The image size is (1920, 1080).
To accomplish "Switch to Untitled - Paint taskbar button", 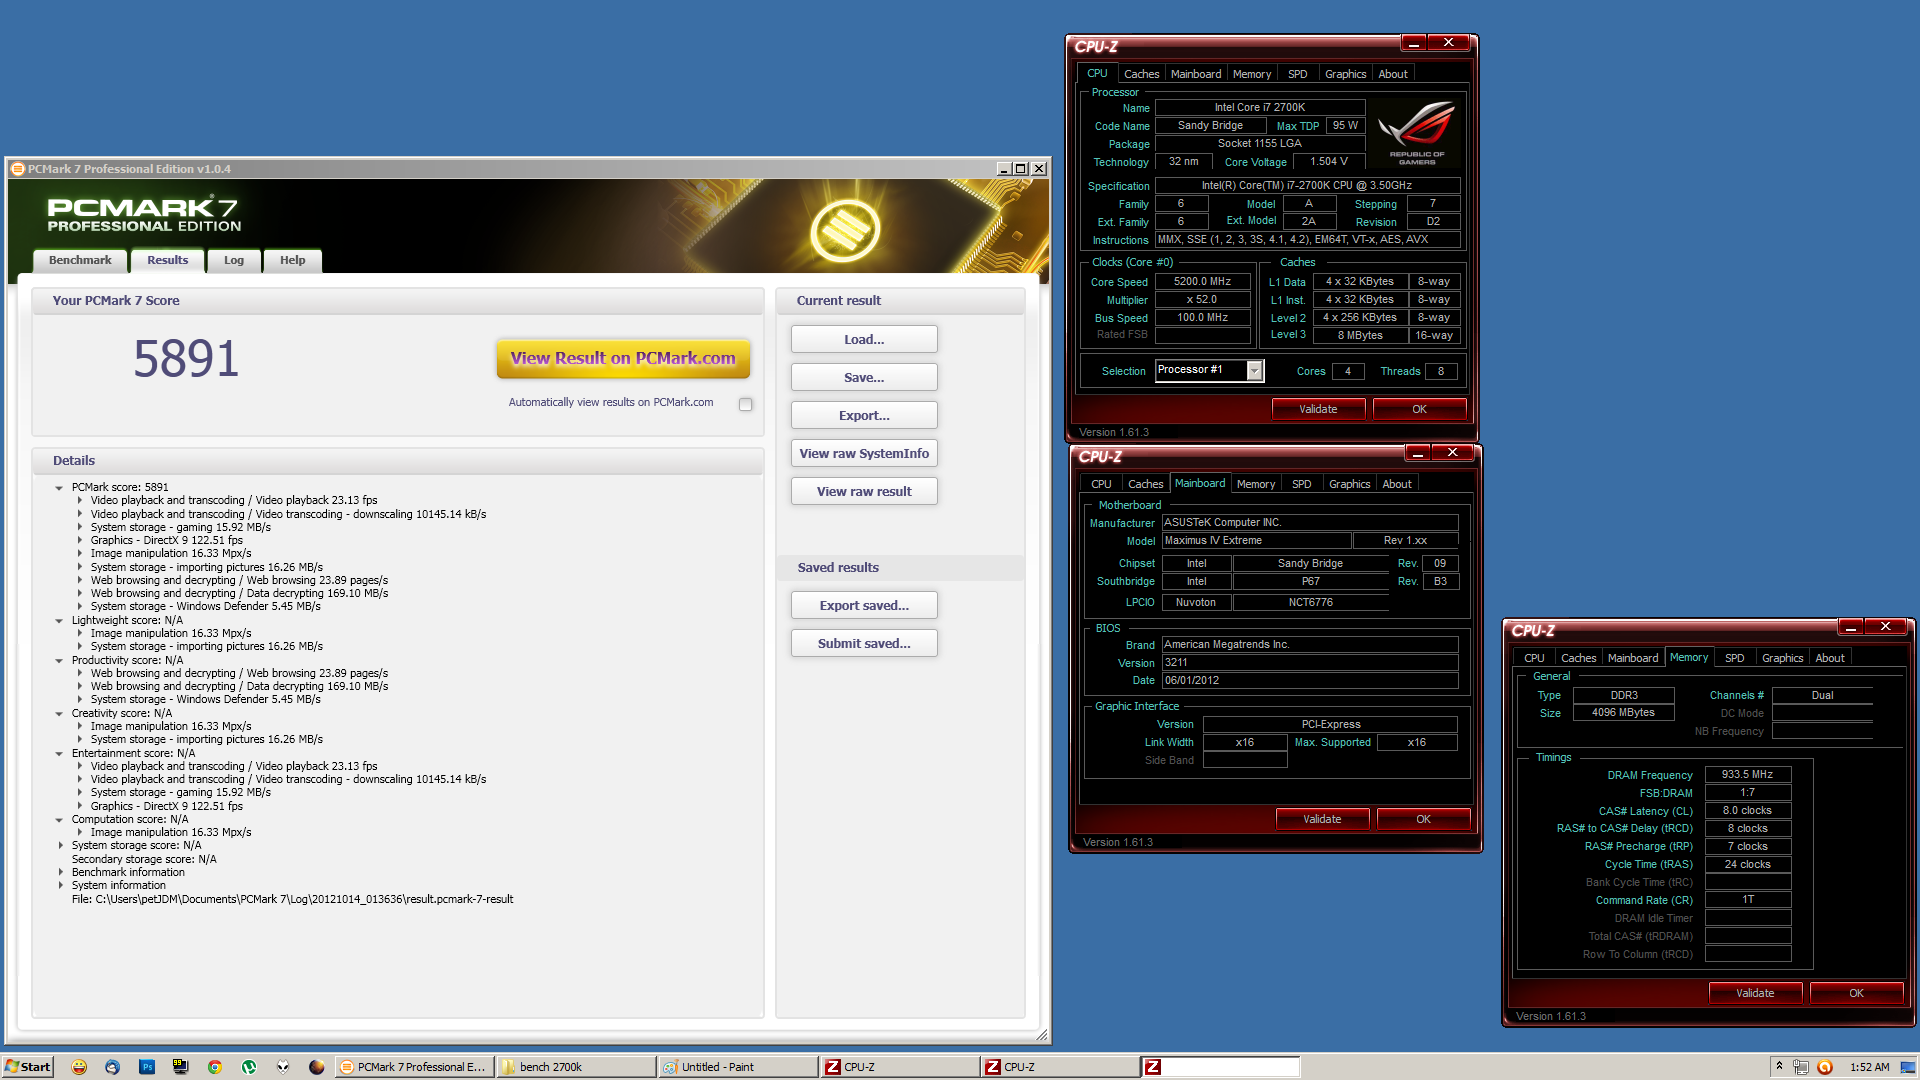I will coord(737,1067).
